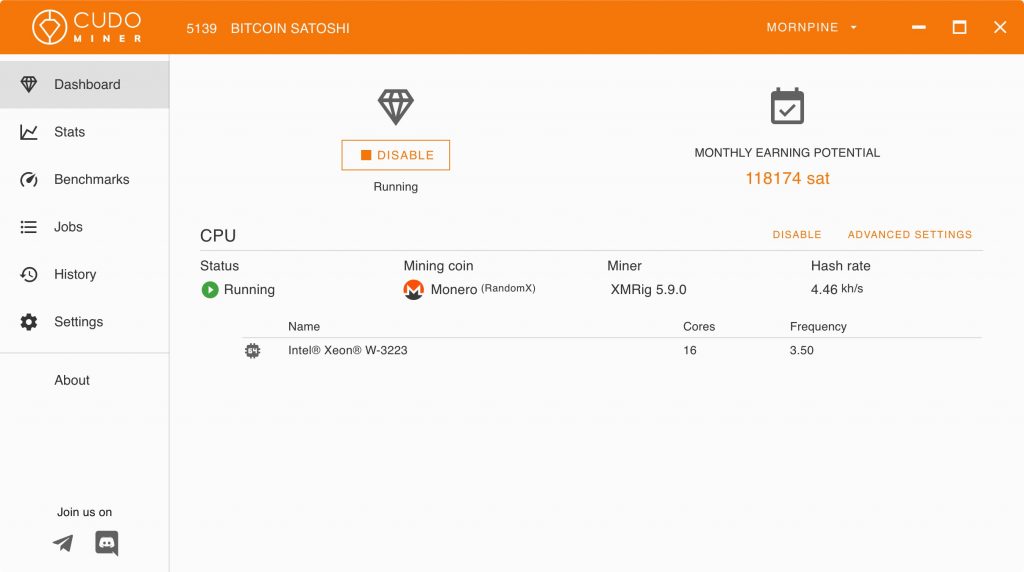Viewport: 1024px width, 572px height.
Task: Click the 3.50 frequency value
Action: coord(801,351)
